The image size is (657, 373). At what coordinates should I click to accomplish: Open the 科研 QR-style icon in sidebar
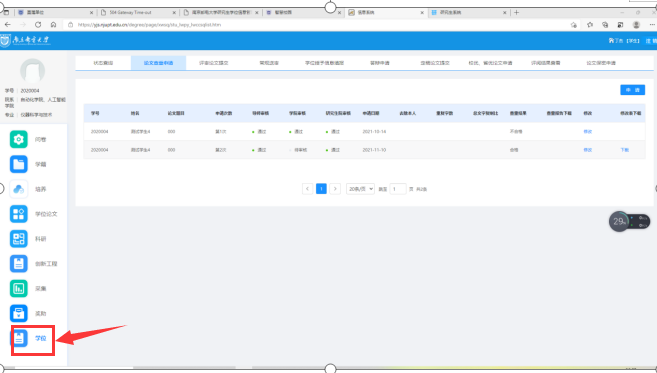[18, 239]
